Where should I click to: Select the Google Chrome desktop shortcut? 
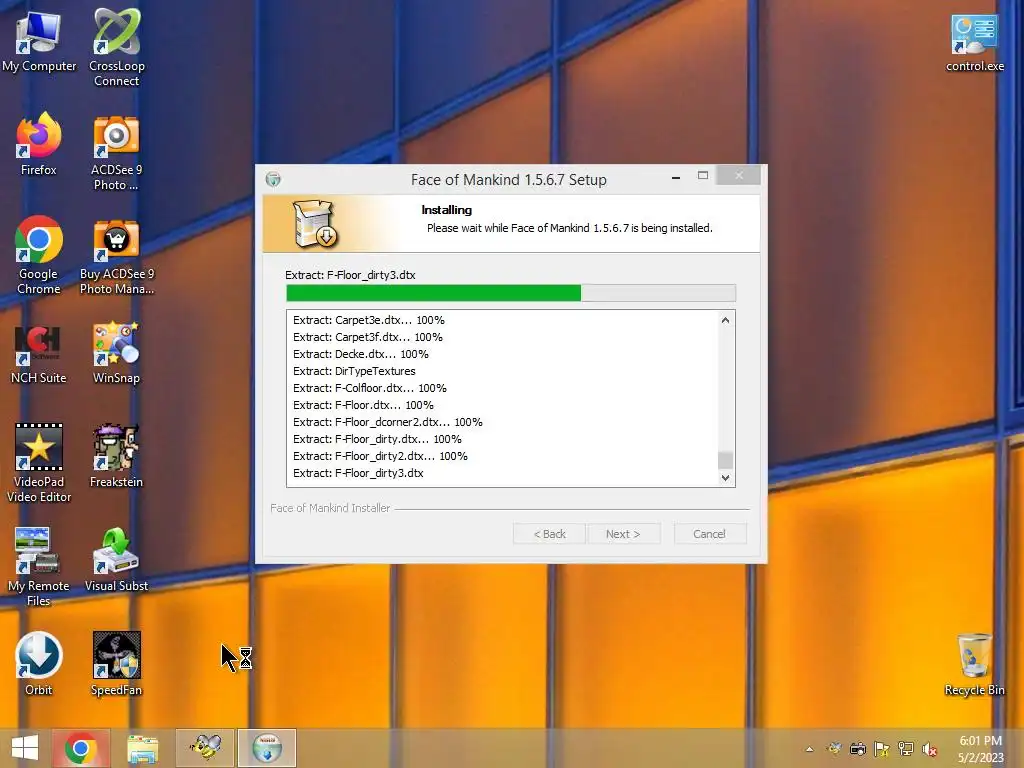(39, 256)
